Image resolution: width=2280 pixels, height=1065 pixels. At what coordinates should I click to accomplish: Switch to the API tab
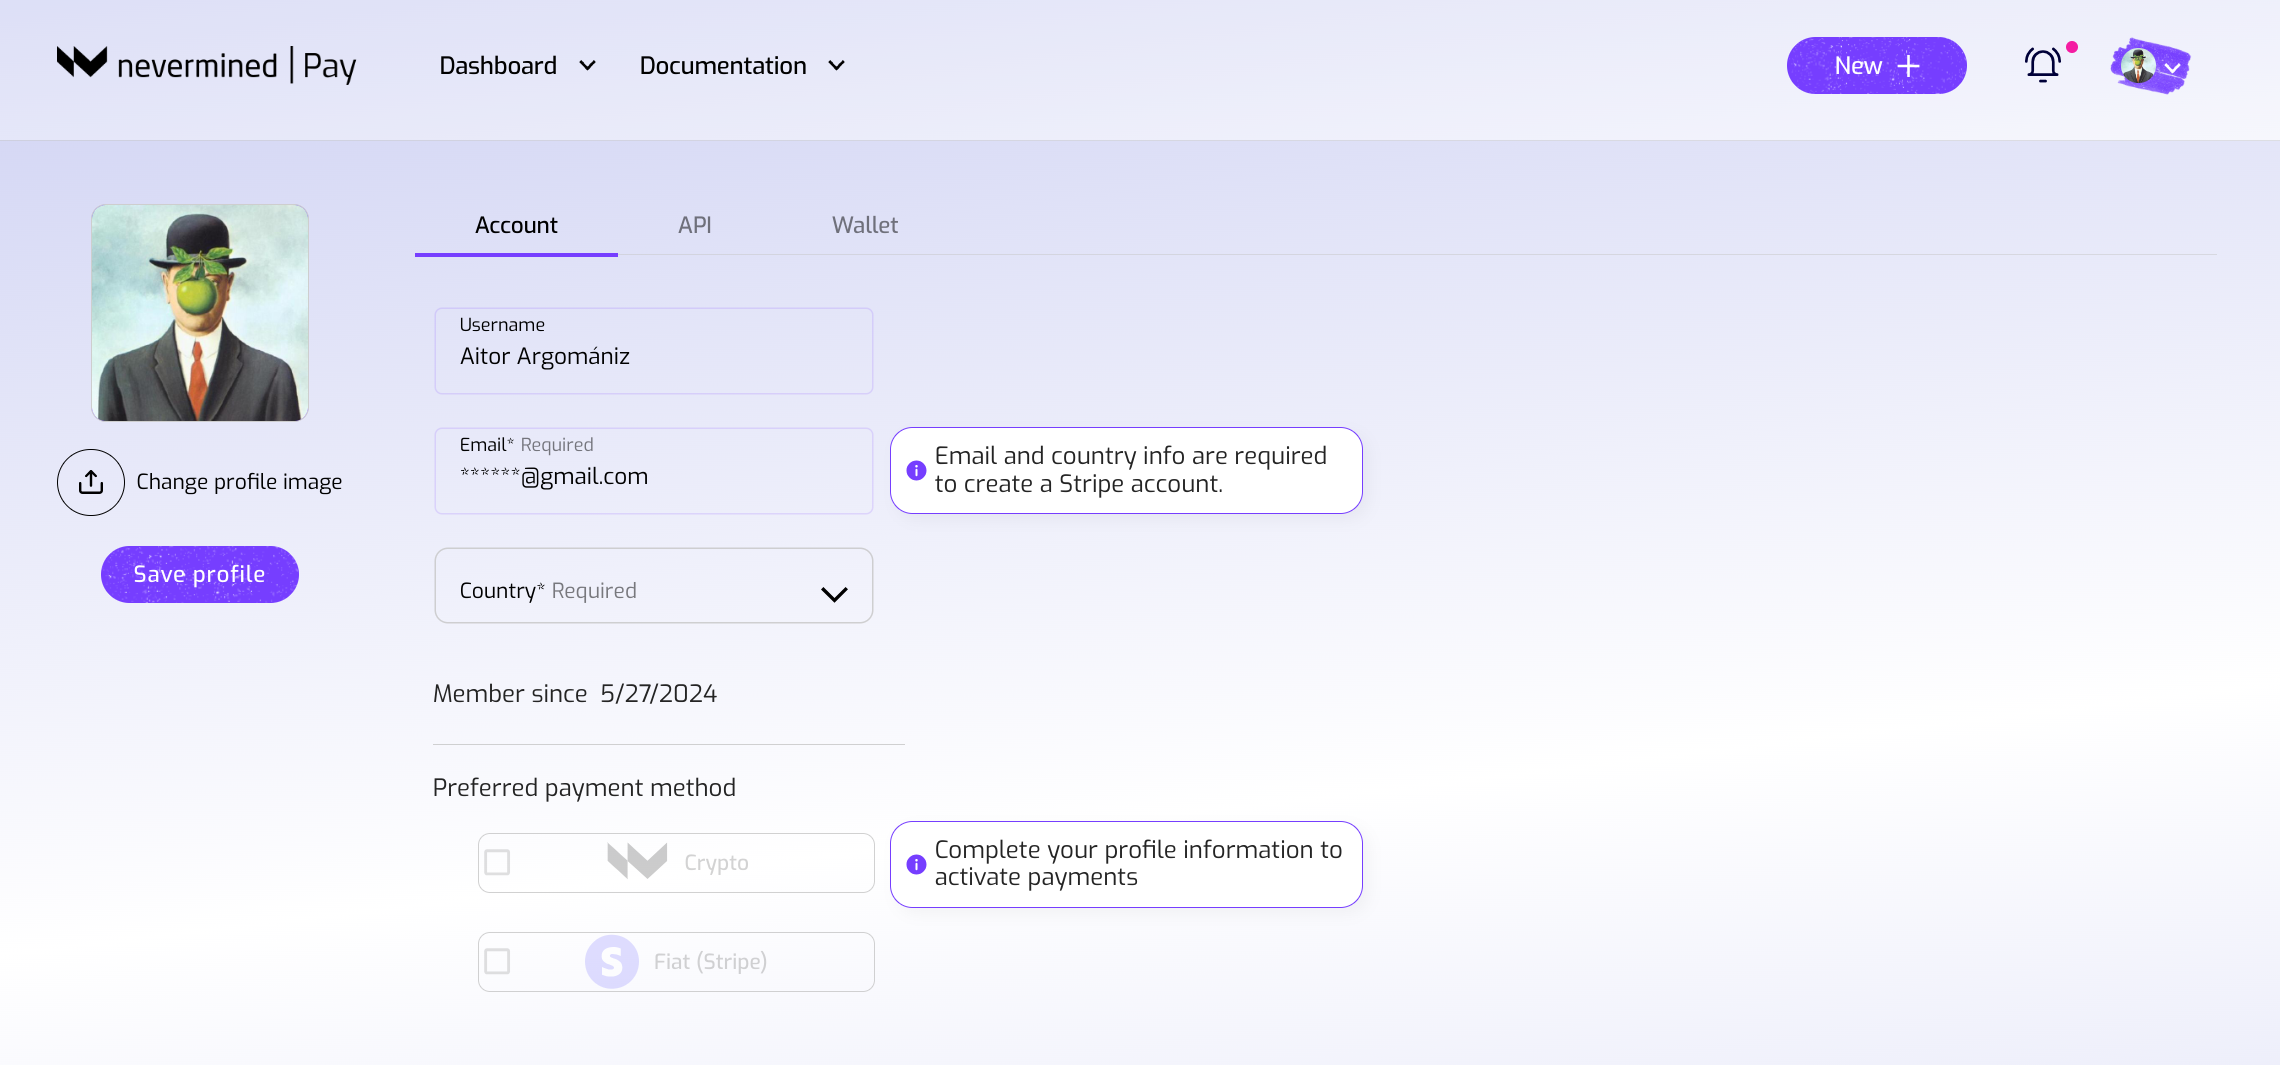[695, 226]
